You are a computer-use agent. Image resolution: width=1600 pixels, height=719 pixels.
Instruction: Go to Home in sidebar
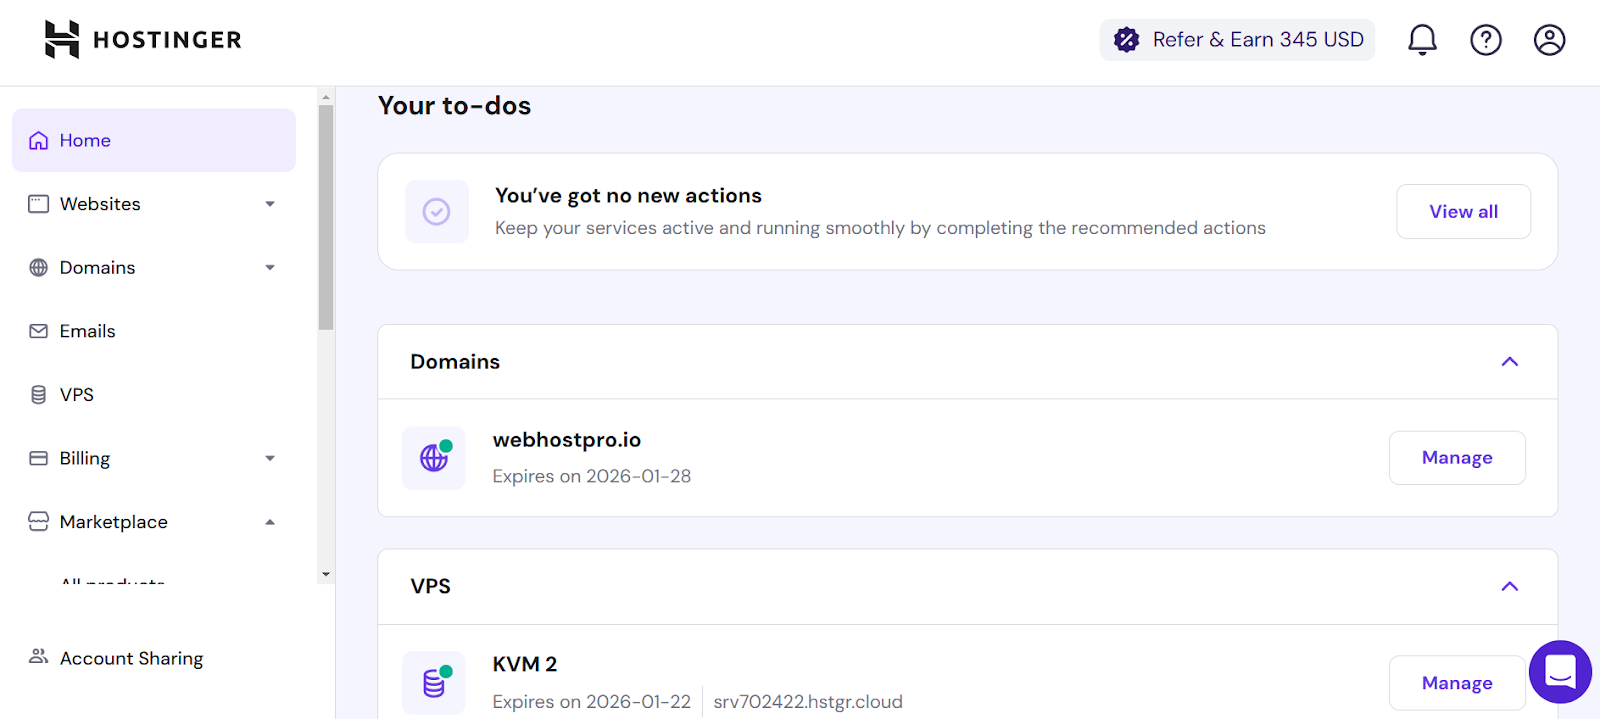[154, 140]
